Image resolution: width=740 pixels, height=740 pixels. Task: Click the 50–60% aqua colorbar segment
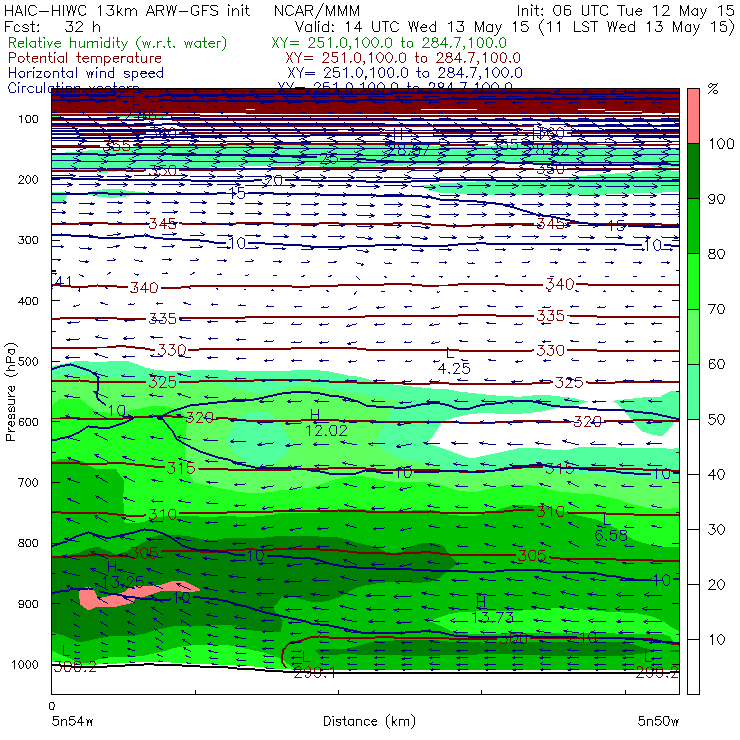point(693,392)
